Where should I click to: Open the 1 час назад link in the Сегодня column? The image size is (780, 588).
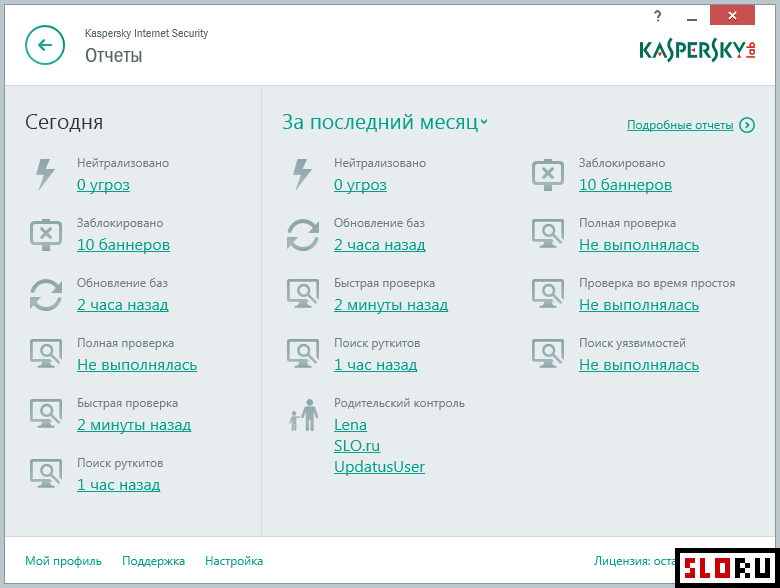tap(118, 485)
